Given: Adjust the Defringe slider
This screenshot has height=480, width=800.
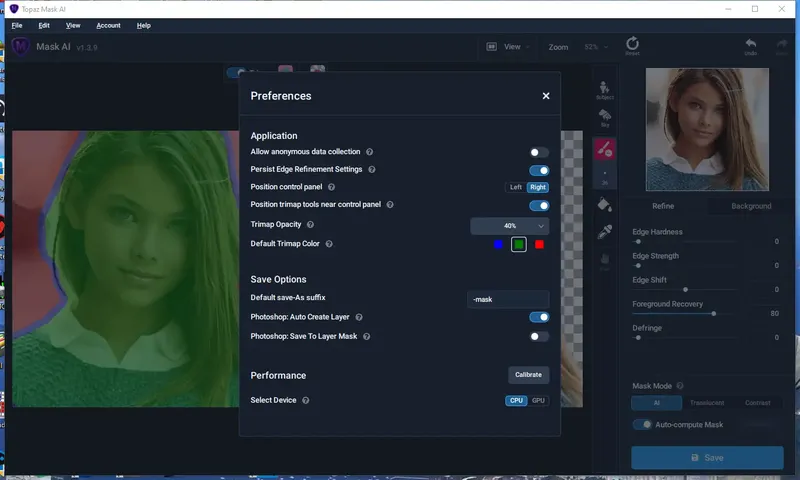Looking at the screenshot, I should [x=684, y=338].
